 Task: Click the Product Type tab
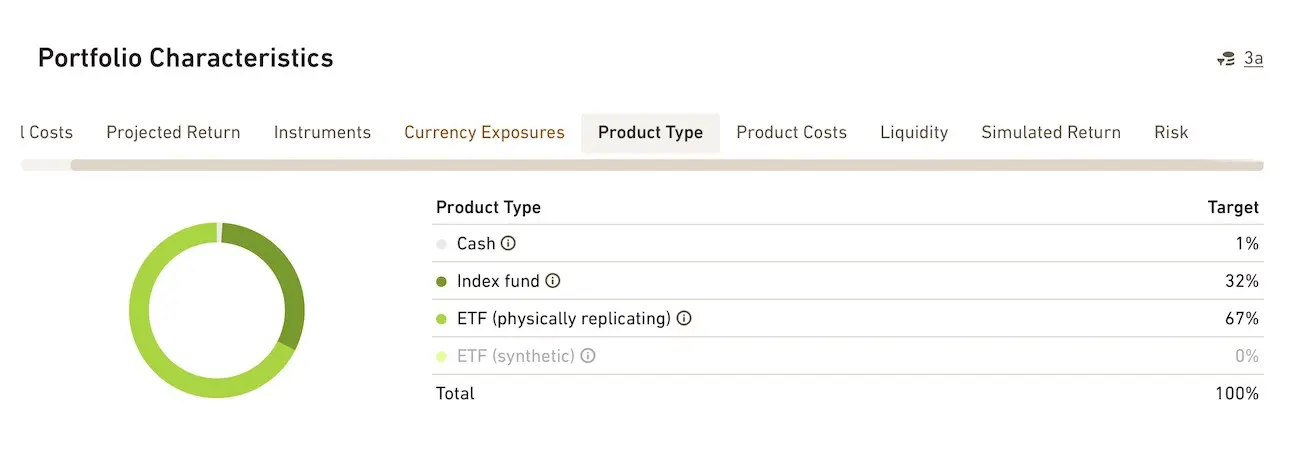pyautogui.click(x=650, y=132)
